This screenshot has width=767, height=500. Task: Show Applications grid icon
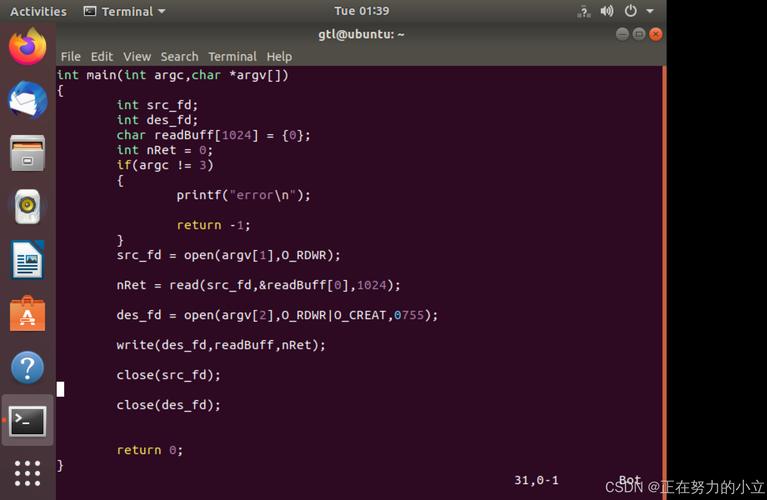tap(27, 473)
